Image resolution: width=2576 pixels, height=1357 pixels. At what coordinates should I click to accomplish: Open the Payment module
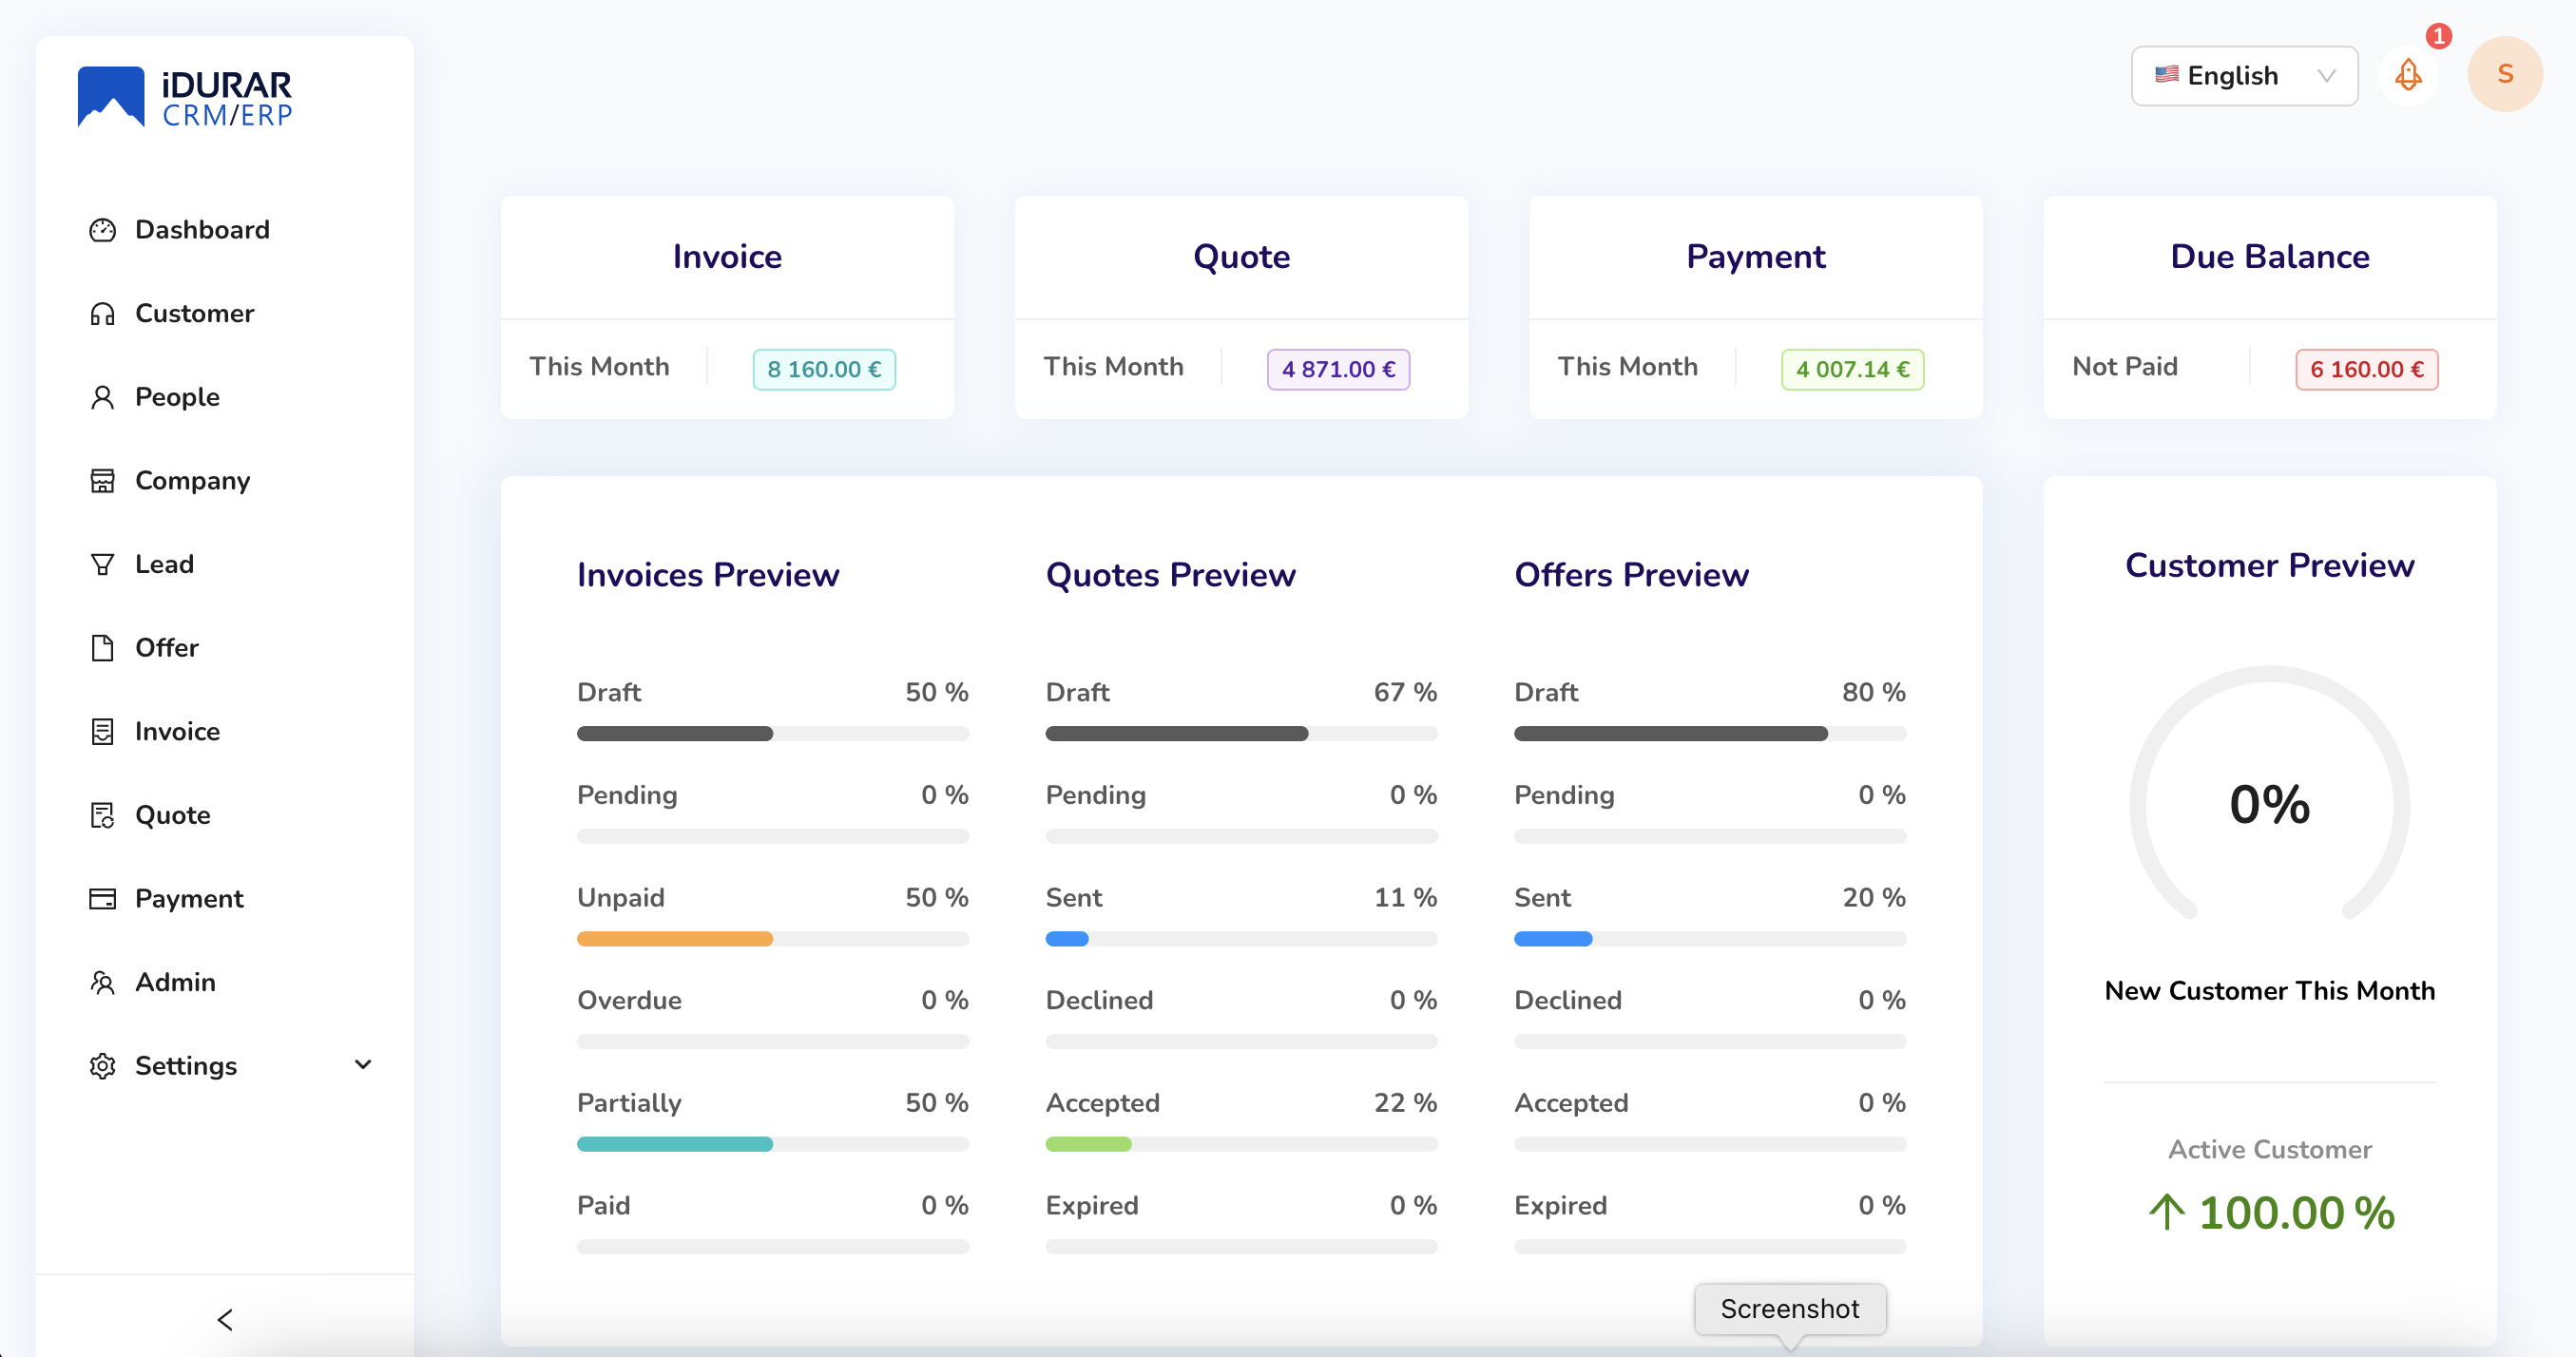click(189, 897)
